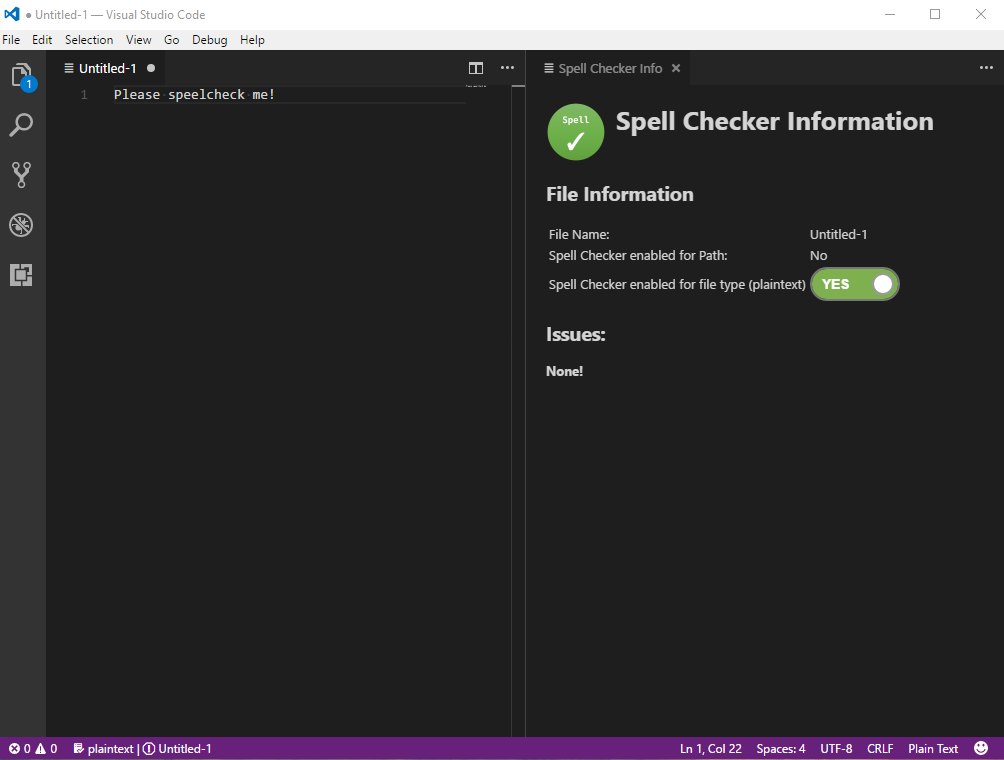Click the 'Issues:' heading
The height and width of the screenshot is (760, 1004).
click(x=576, y=334)
